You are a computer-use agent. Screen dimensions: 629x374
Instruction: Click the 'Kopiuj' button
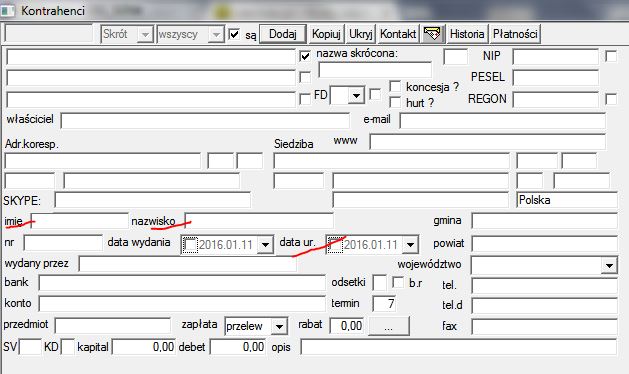(326, 34)
